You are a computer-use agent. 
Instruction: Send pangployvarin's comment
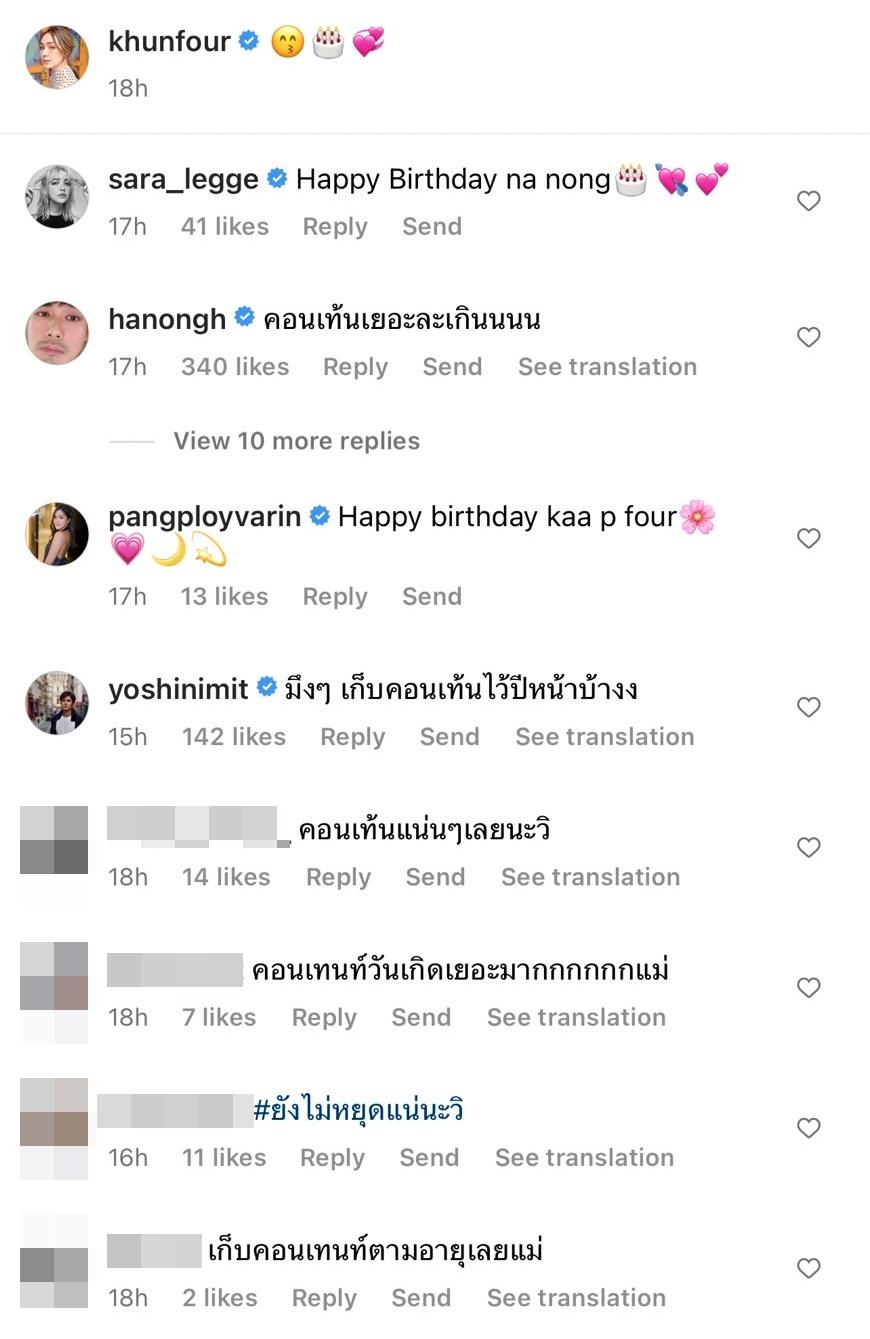click(x=432, y=597)
